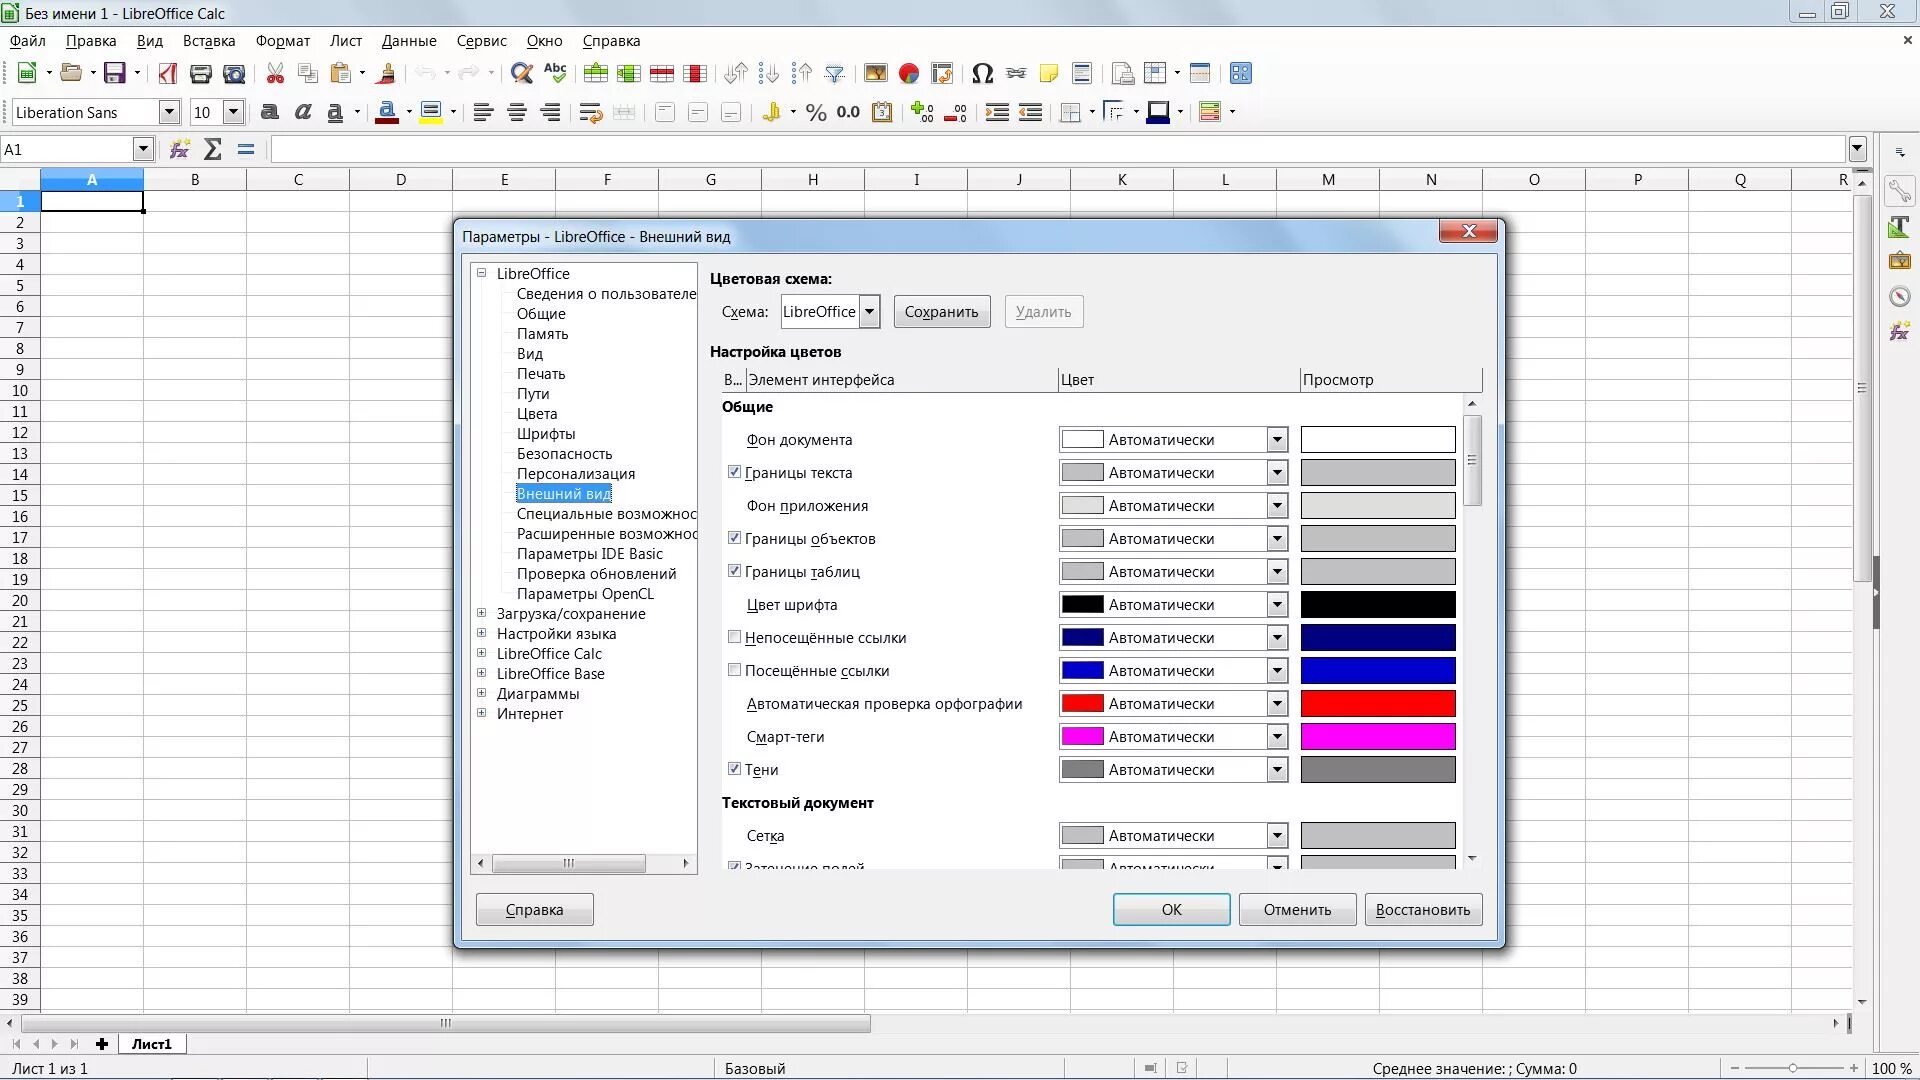Screen dimensions: 1920x1080
Task: Click the Print icon in toolbar
Action: point(201,73)
